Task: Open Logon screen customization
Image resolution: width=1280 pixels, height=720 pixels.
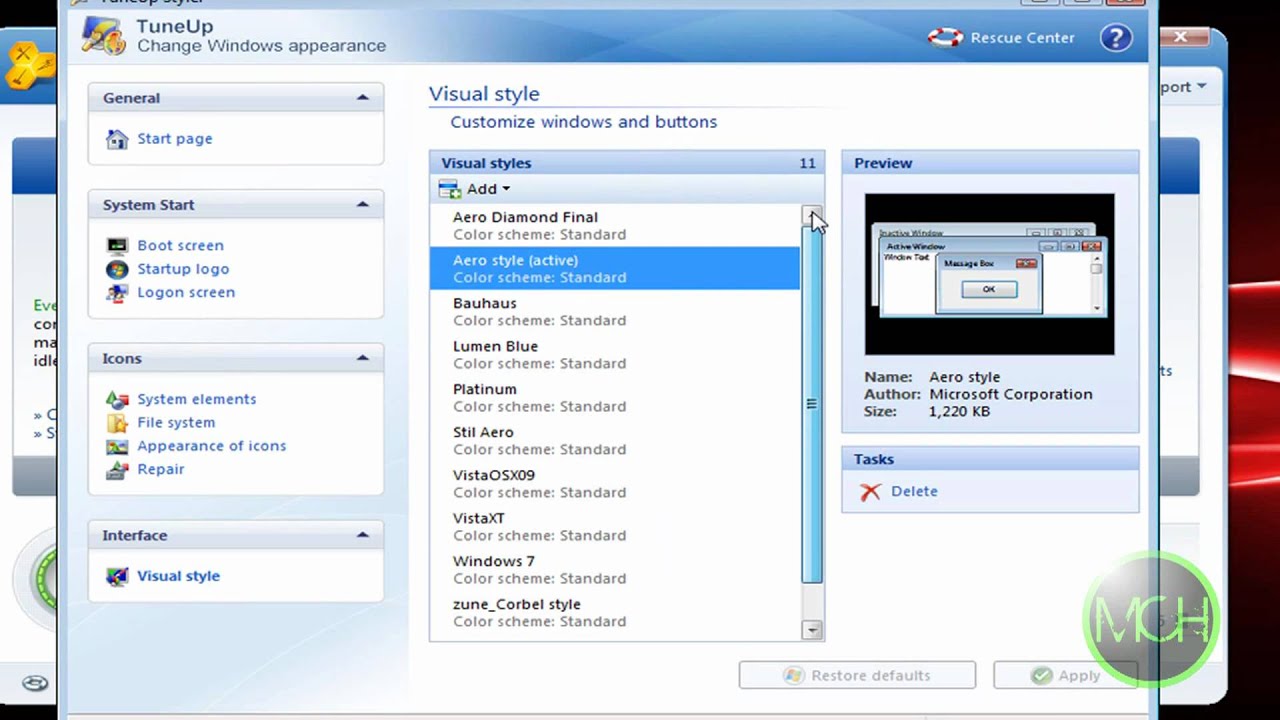Action: click(186, 291)
